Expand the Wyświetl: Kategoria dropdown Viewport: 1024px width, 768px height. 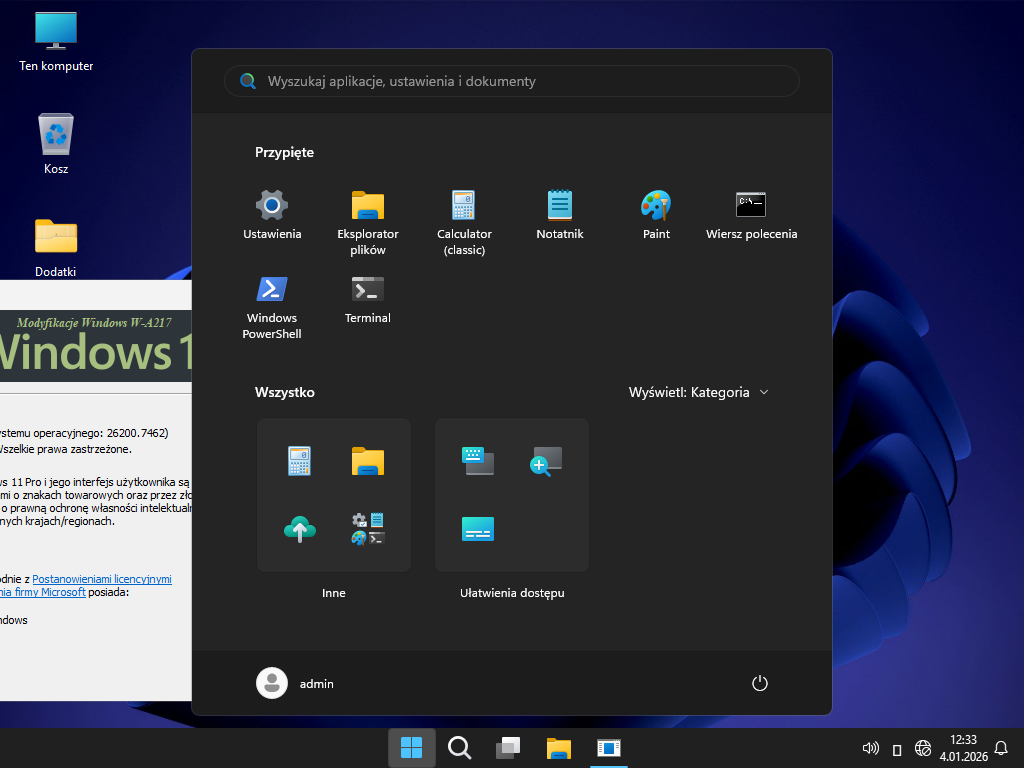pyautogui.click(x=698, y=392)
